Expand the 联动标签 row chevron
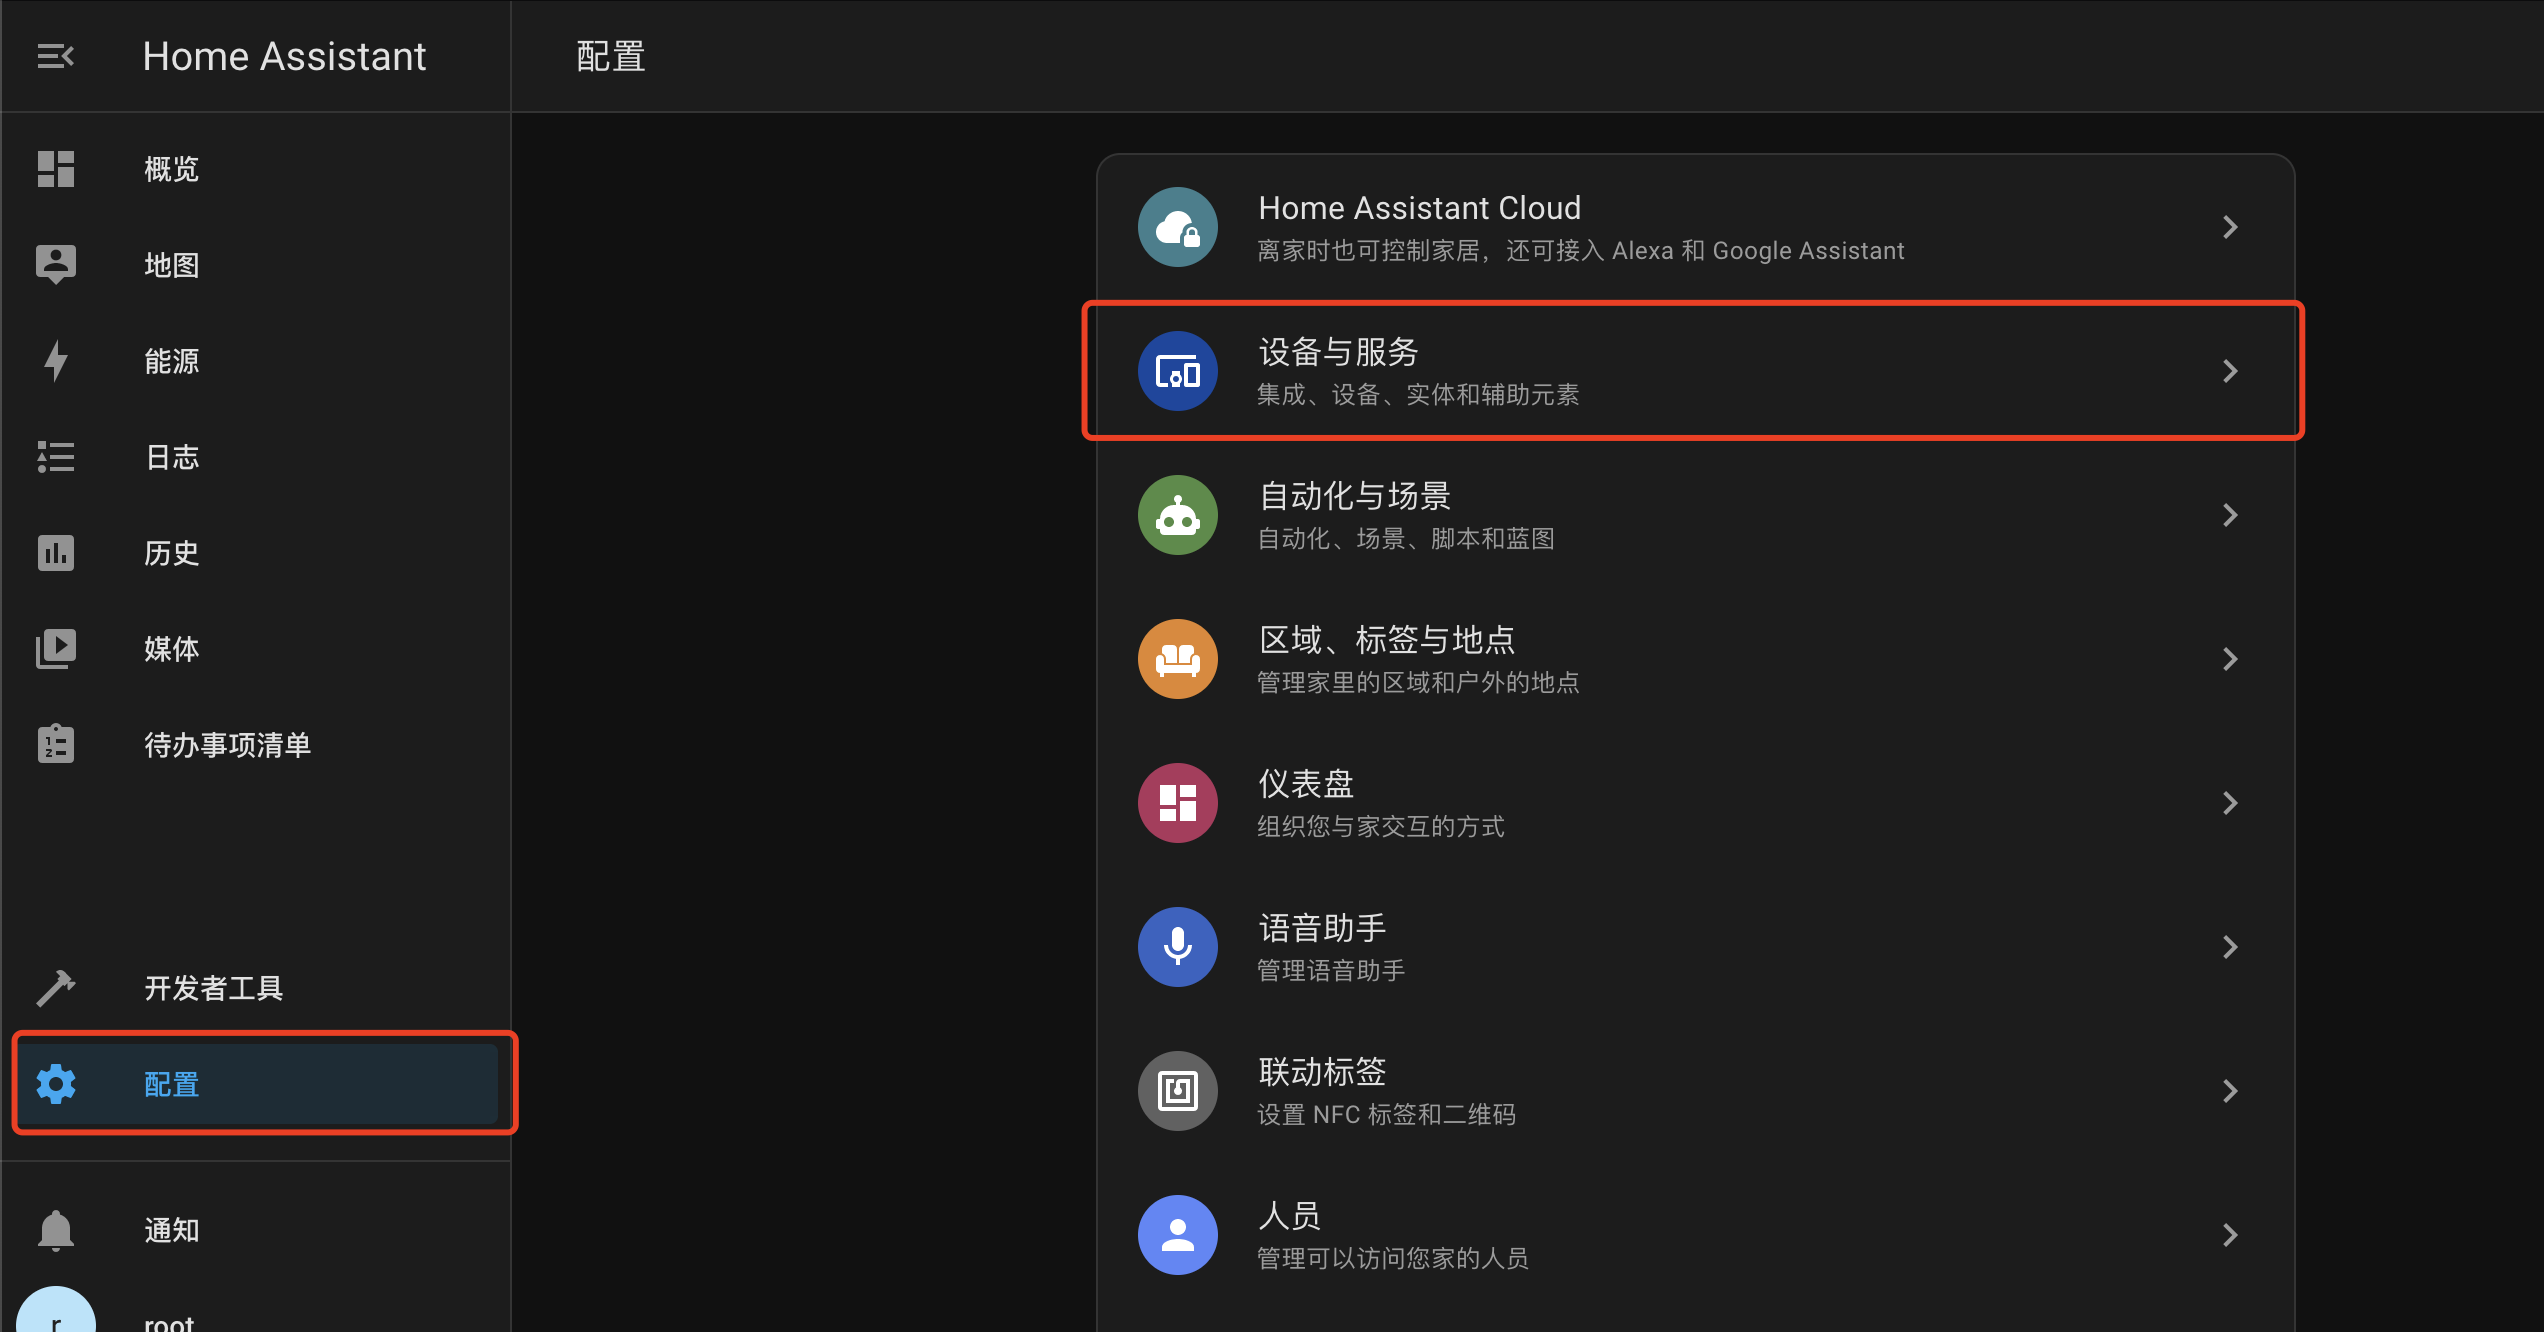 [x=2230, y=1091]
